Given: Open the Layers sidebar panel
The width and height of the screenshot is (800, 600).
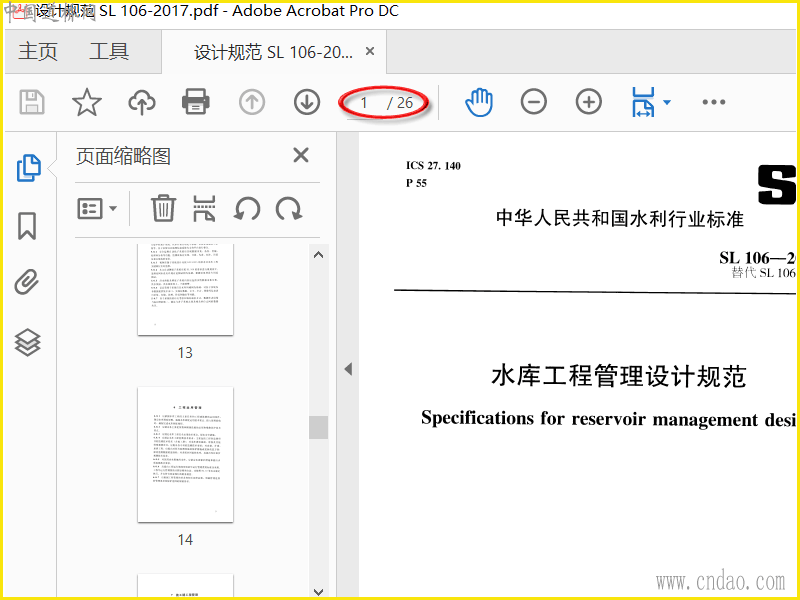Looking at the screenshot, I should click(28, 342).
